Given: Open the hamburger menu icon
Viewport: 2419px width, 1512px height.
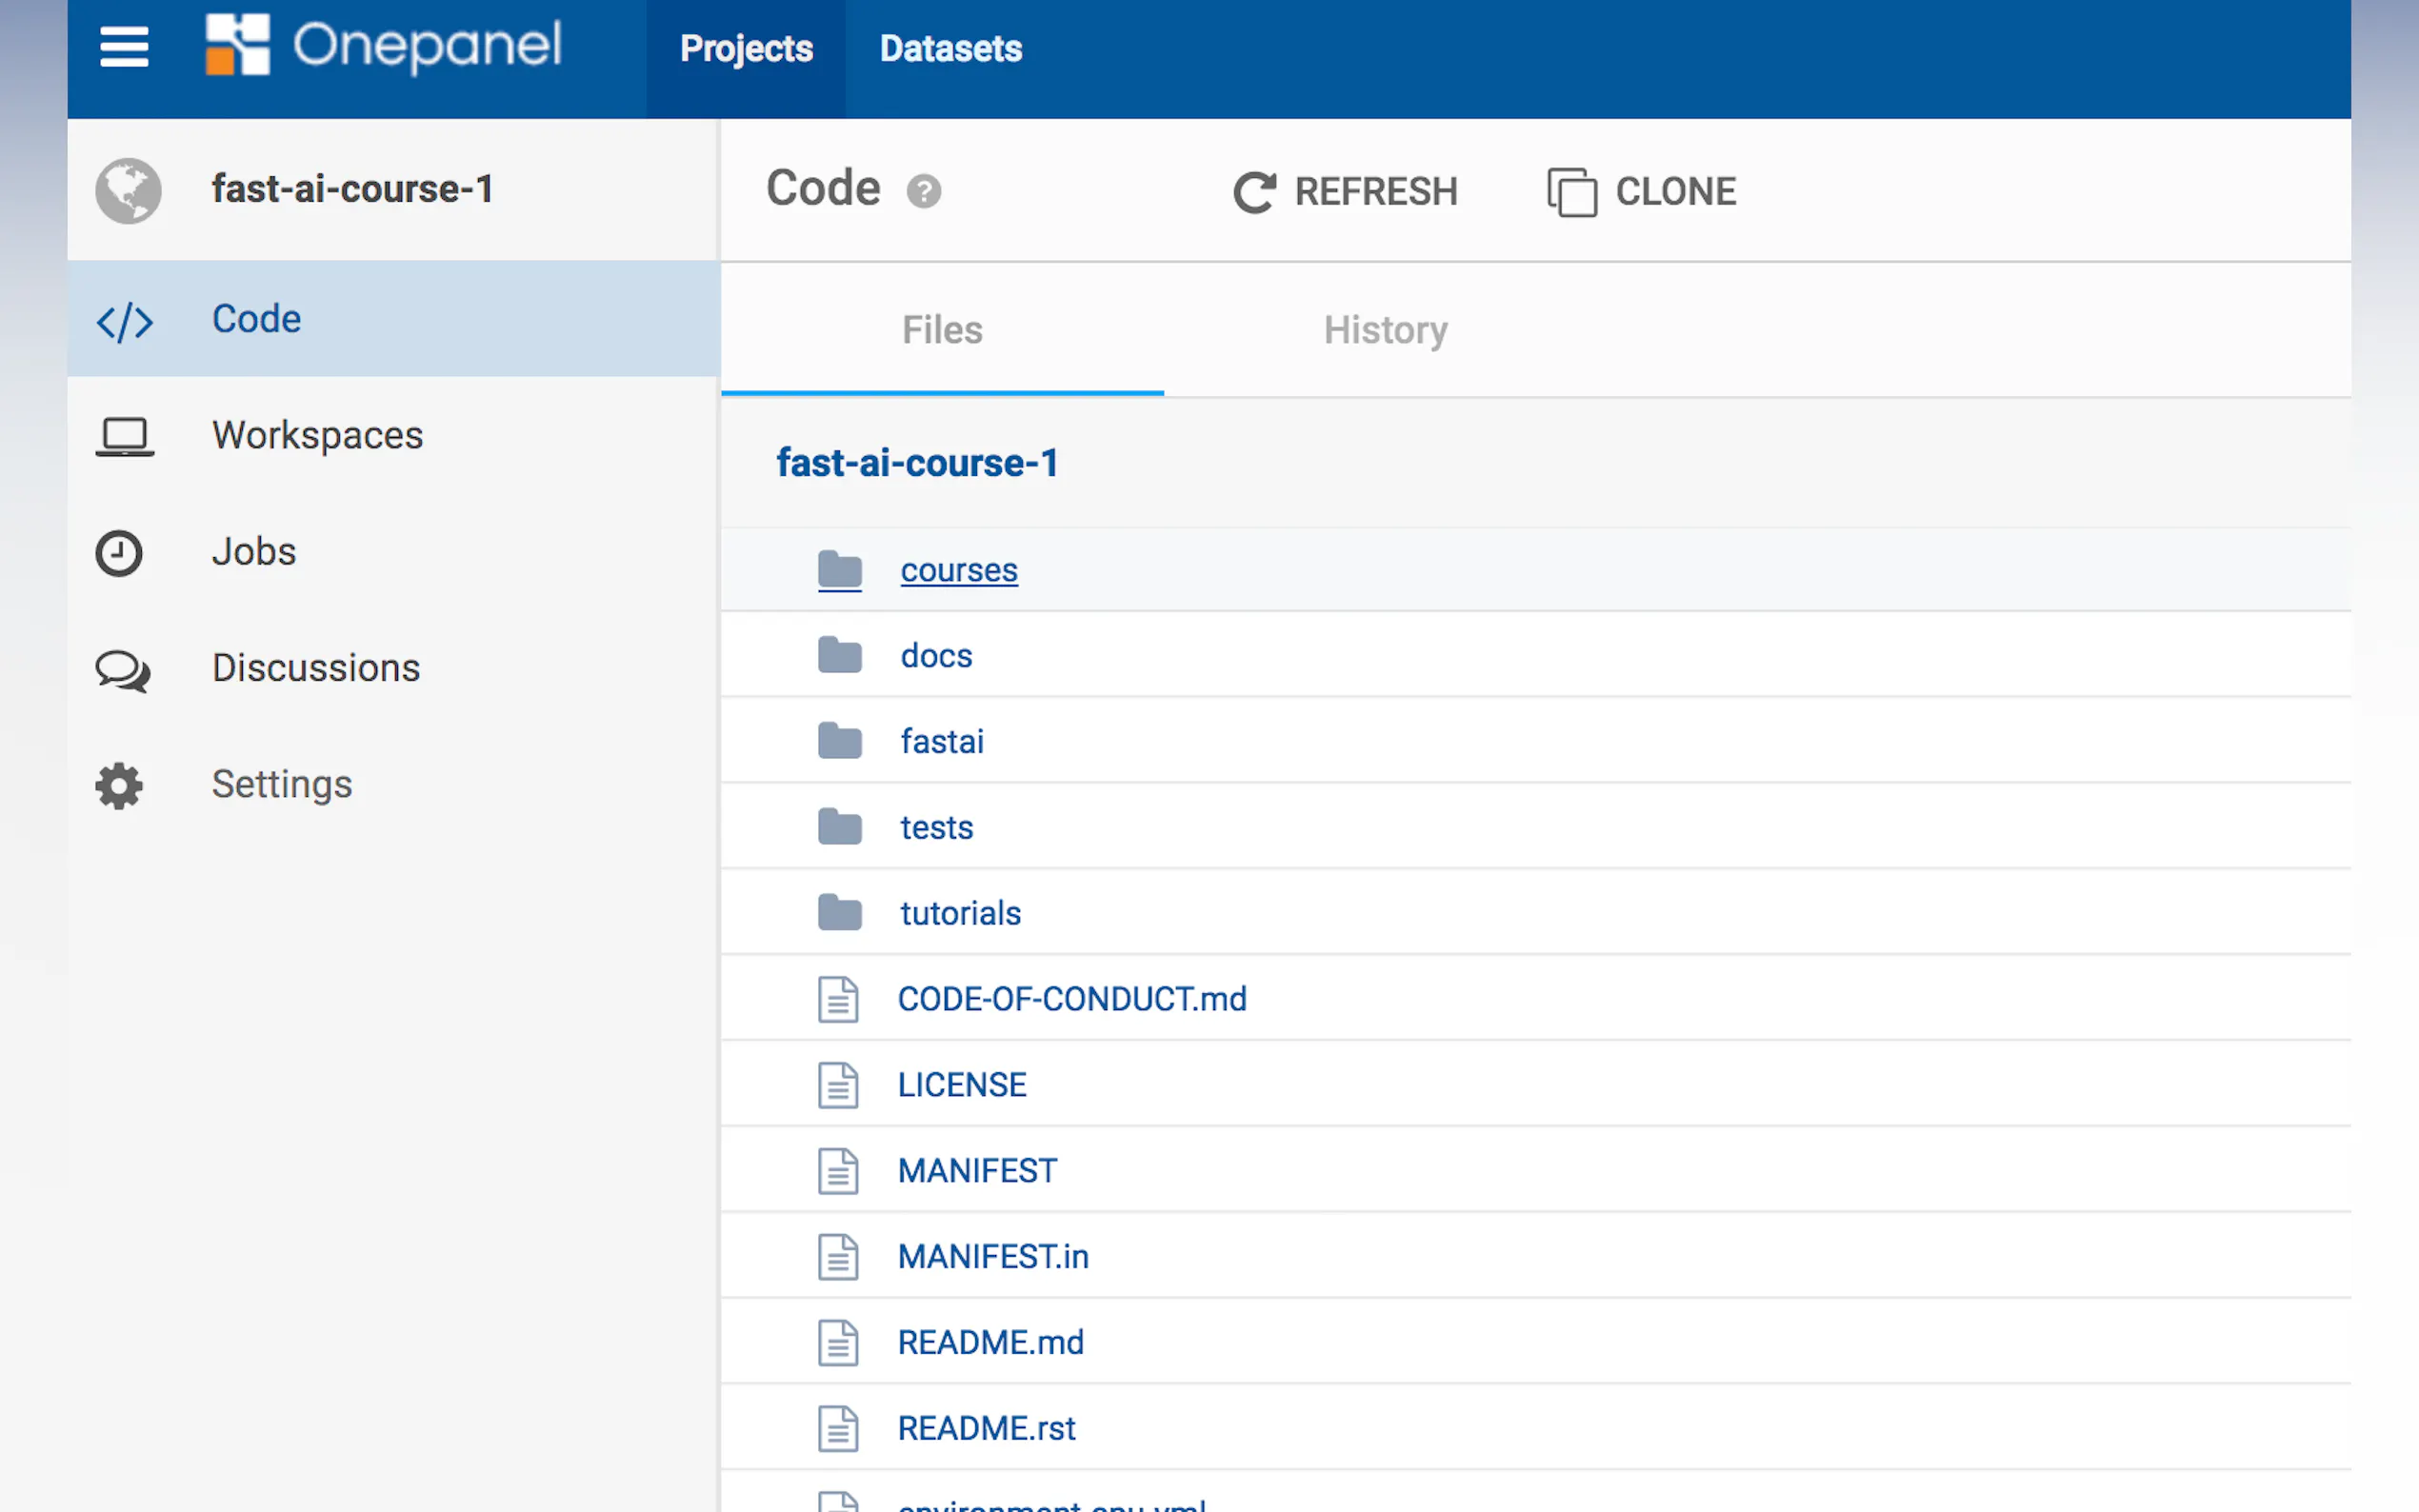Looking at the screenshot, I should pyautogui.click(x=124, y=47).
